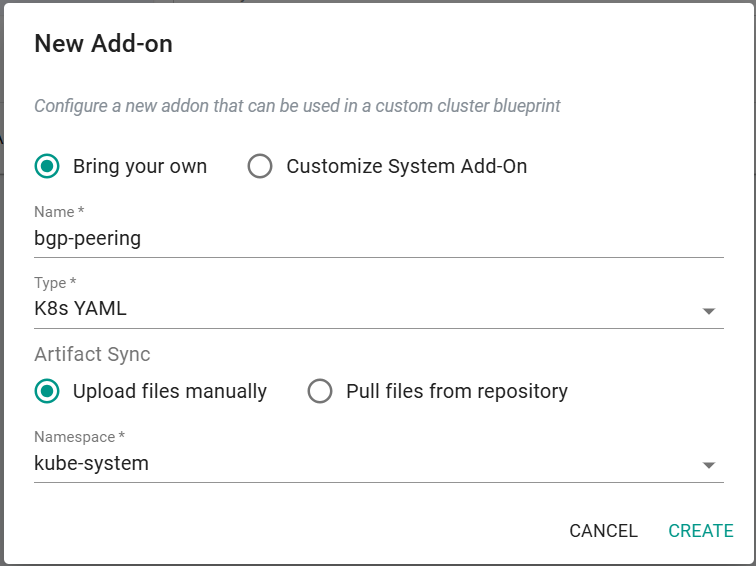Enable Pull files from repository radio circle
This screenshot has width=756, height=566.
click(x=320, y=391)
